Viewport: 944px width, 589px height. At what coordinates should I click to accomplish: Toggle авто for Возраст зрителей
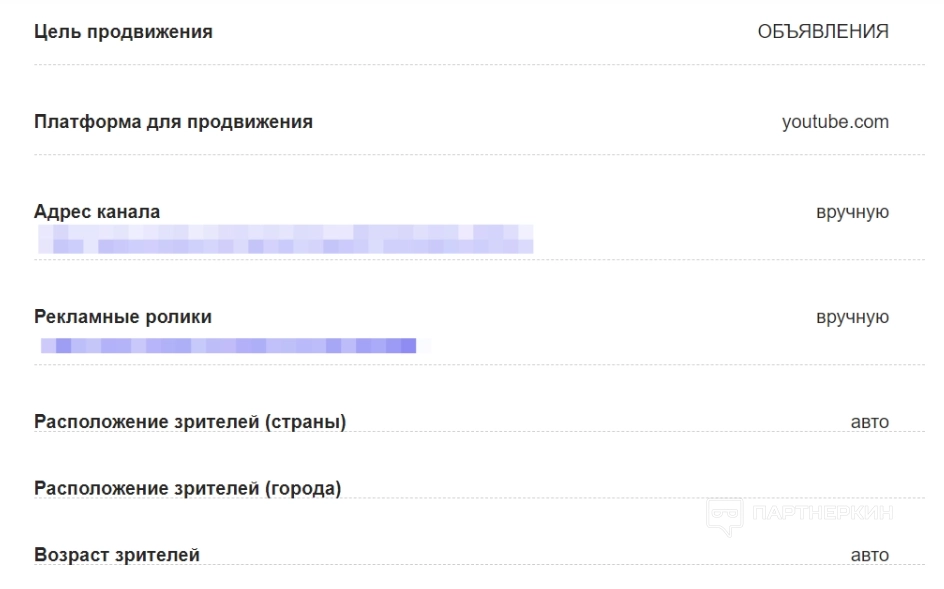(869, 554)
